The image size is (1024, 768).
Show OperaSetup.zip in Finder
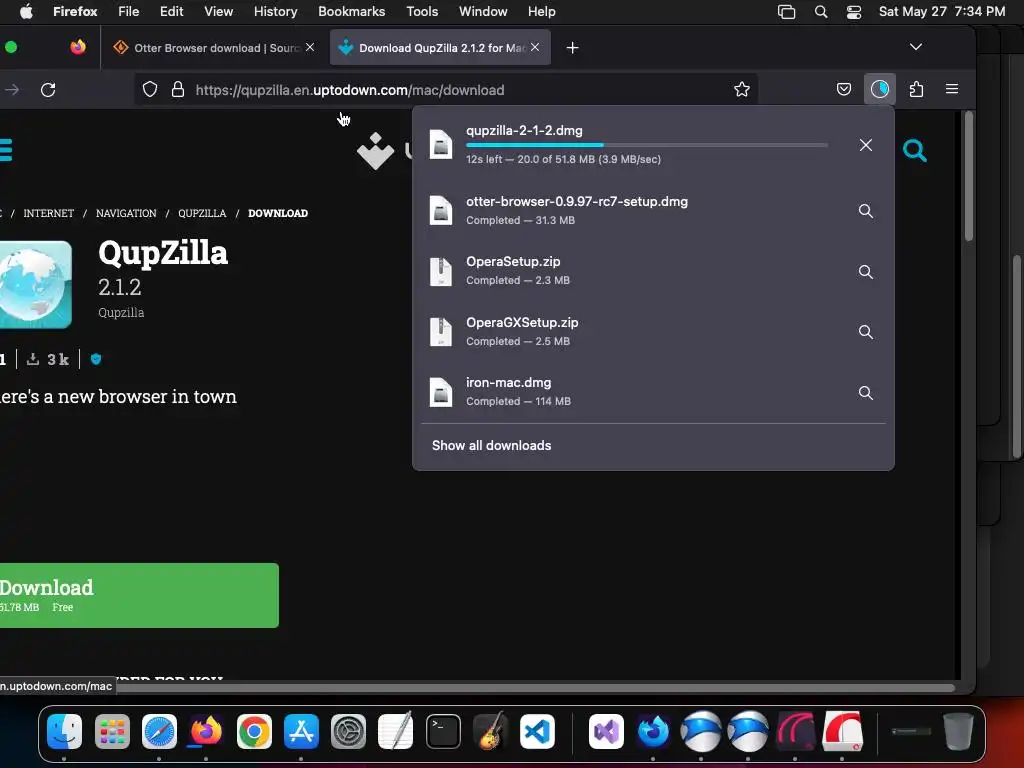pyautogui.click(x=865, y=272)
